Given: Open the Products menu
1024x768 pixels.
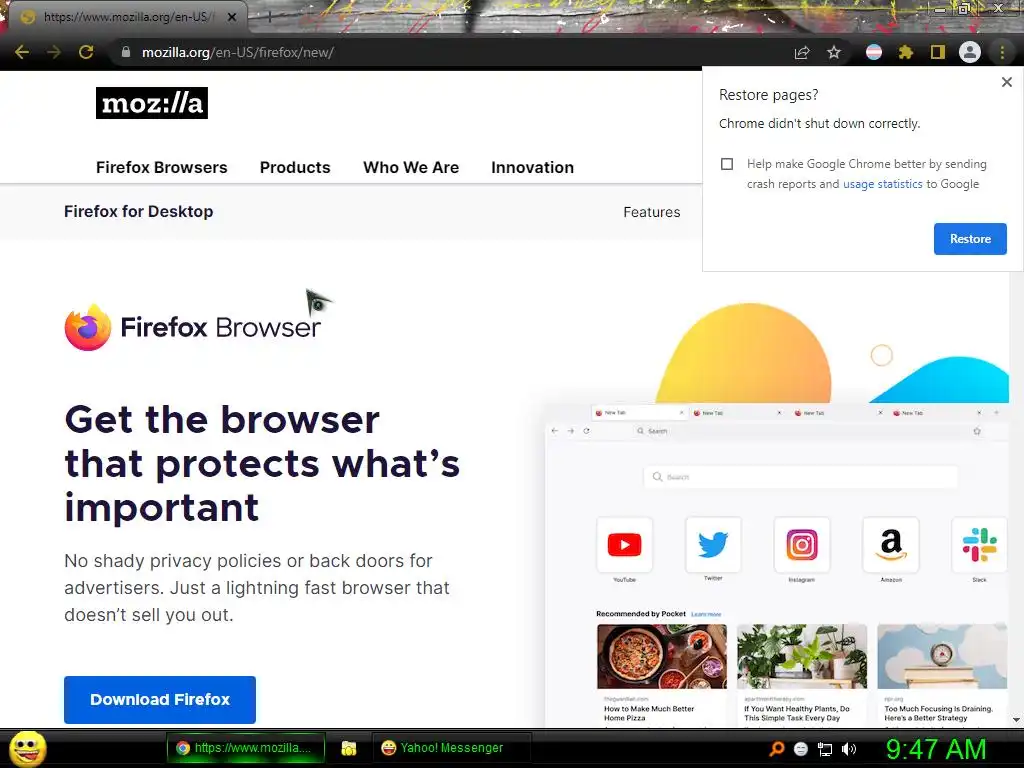Looking at the screenshot, I should click(x=295, y=167).
